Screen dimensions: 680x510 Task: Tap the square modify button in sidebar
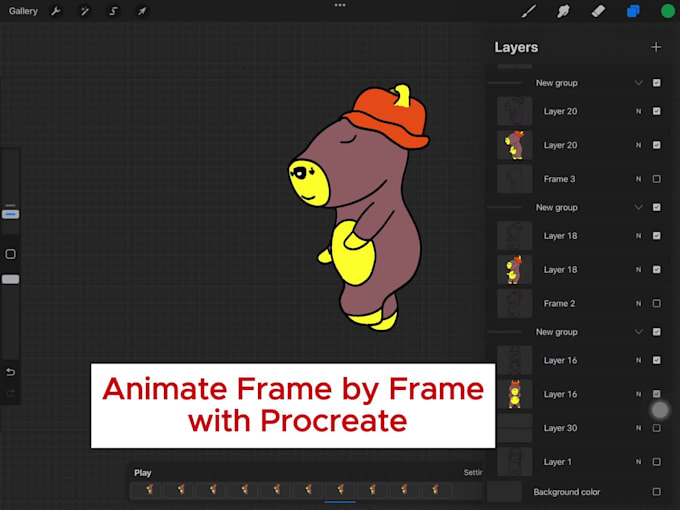10,254
